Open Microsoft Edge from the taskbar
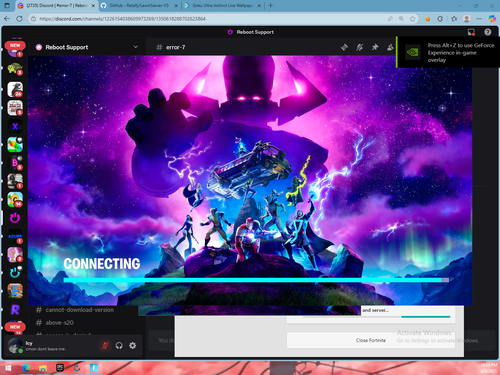This screenshot has height=375, width=500. tap(26, 368)
